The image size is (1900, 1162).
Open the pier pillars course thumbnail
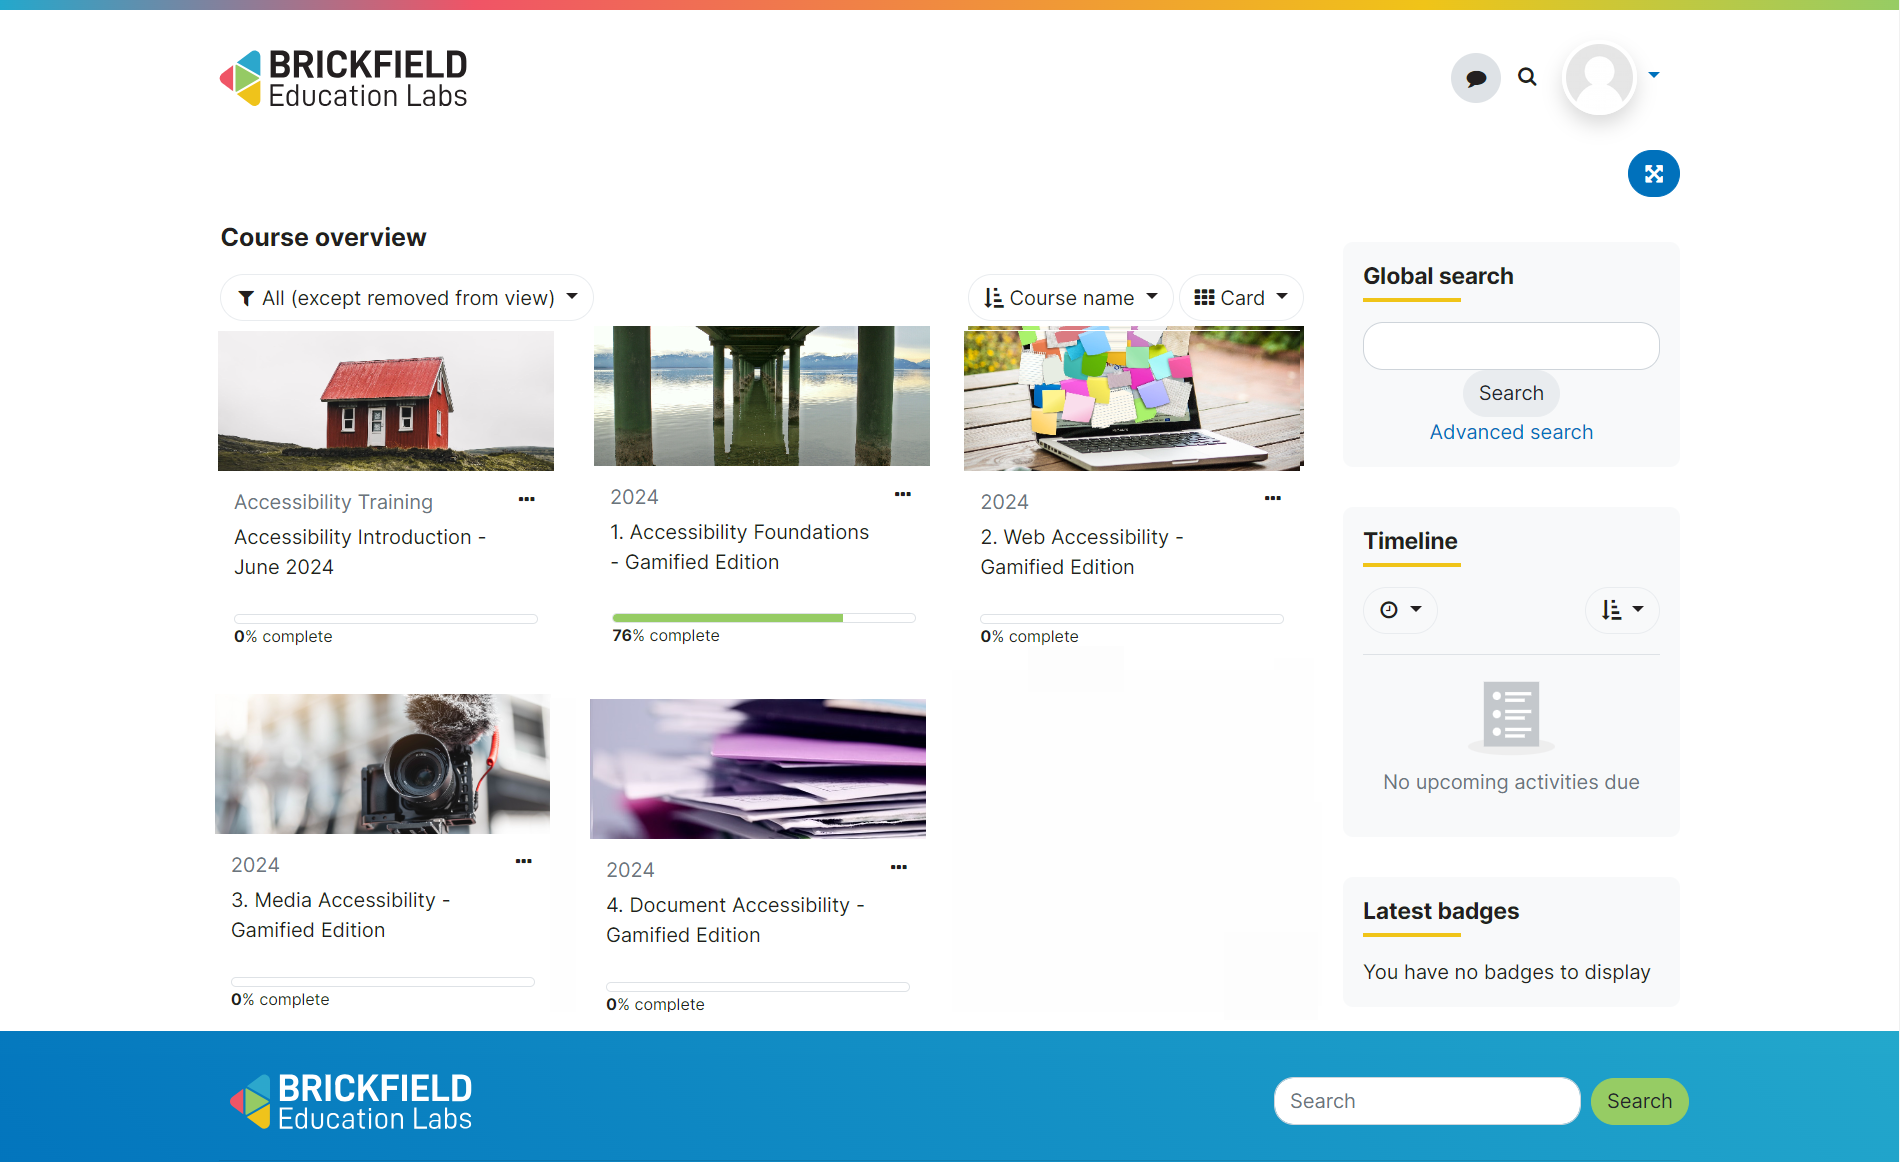point(762,396)
